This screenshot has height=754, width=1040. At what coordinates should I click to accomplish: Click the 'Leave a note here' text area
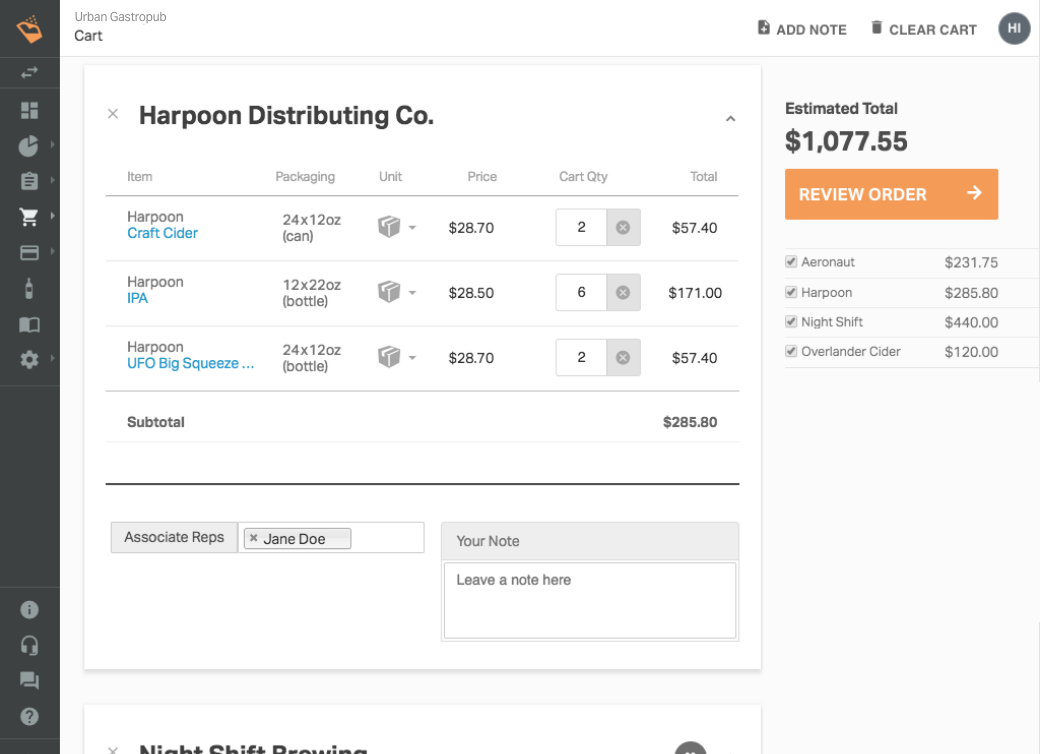(x=590, y=601)
